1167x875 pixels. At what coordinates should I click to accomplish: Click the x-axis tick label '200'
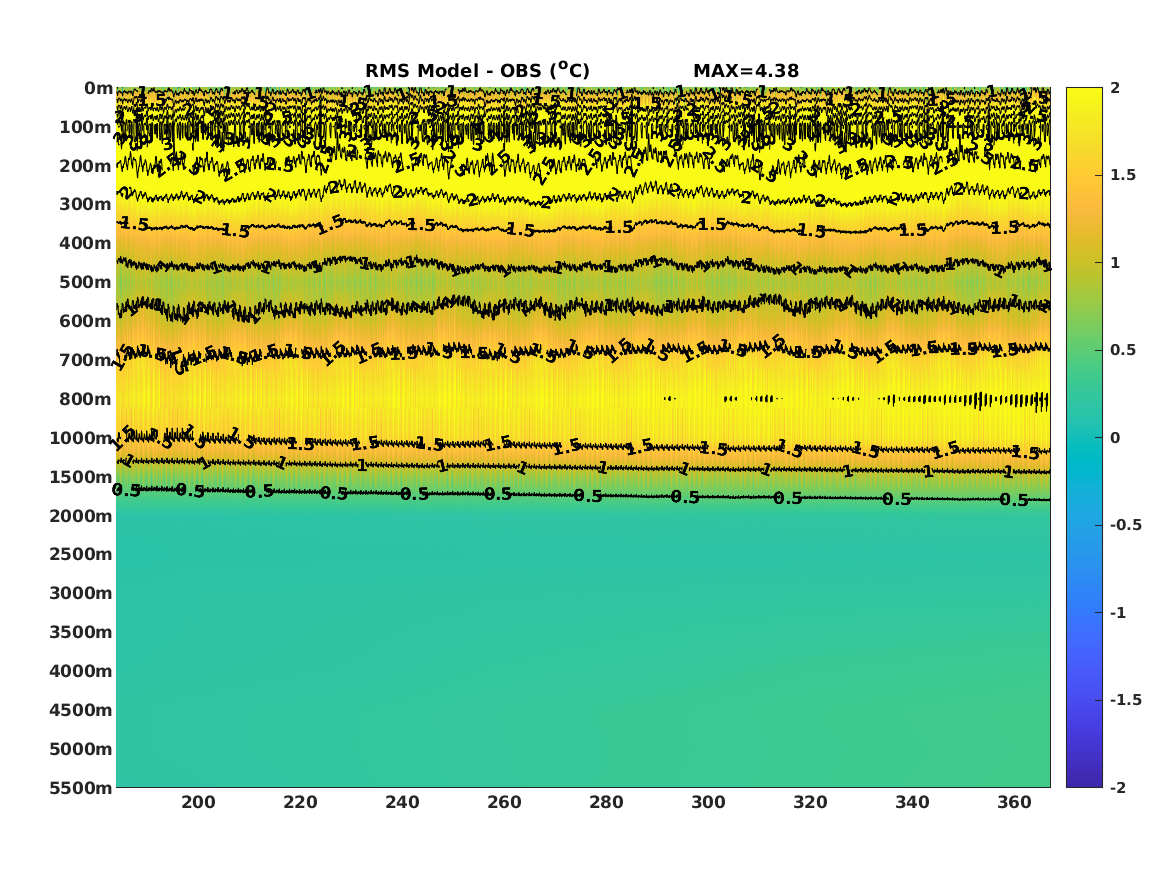pos(199,802)
